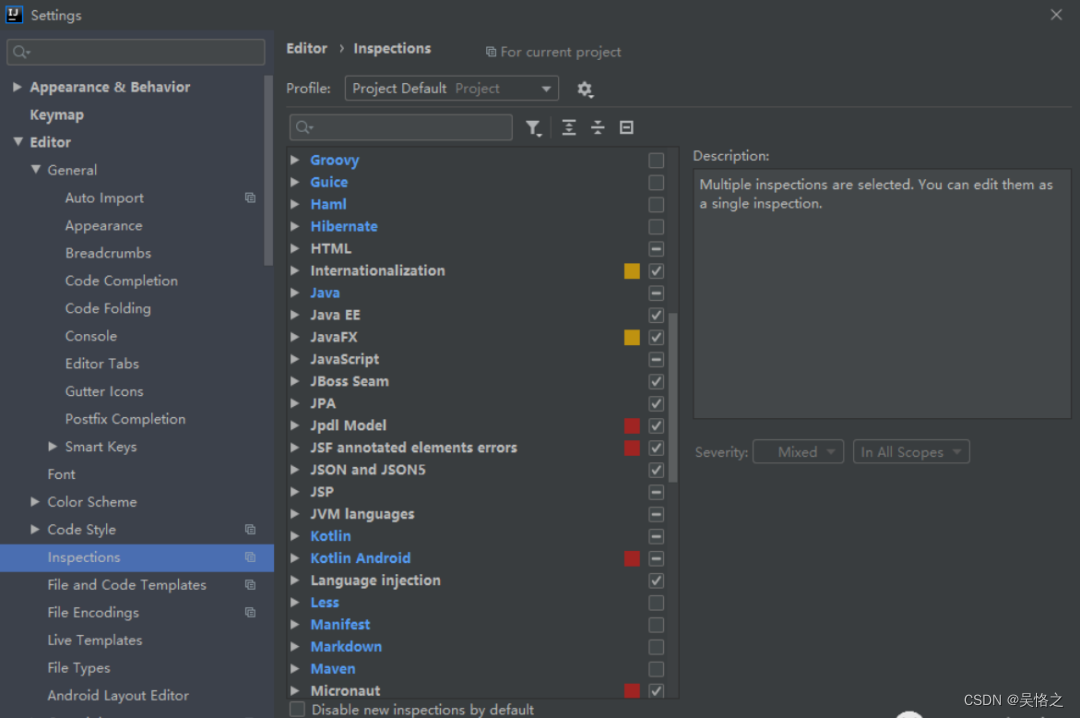Focus the inspections search field
Image resolution: width=1080 pixels, height=718 pixels.
(x=401, y=127)
